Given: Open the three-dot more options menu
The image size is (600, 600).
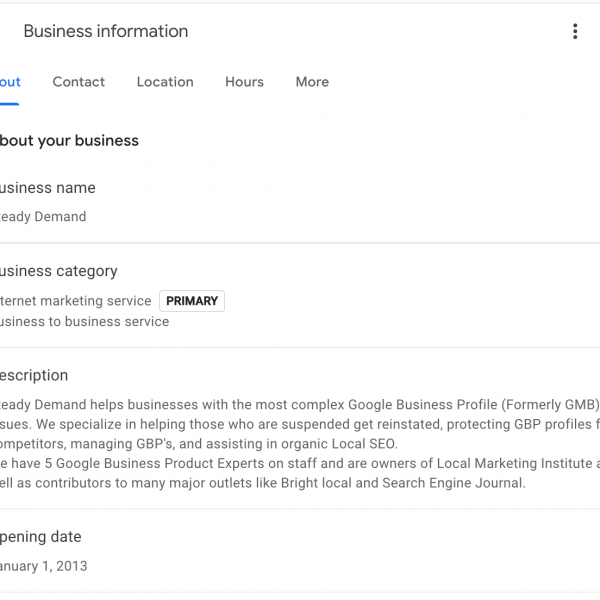Looking at the screenshot, I should [575, 32].
